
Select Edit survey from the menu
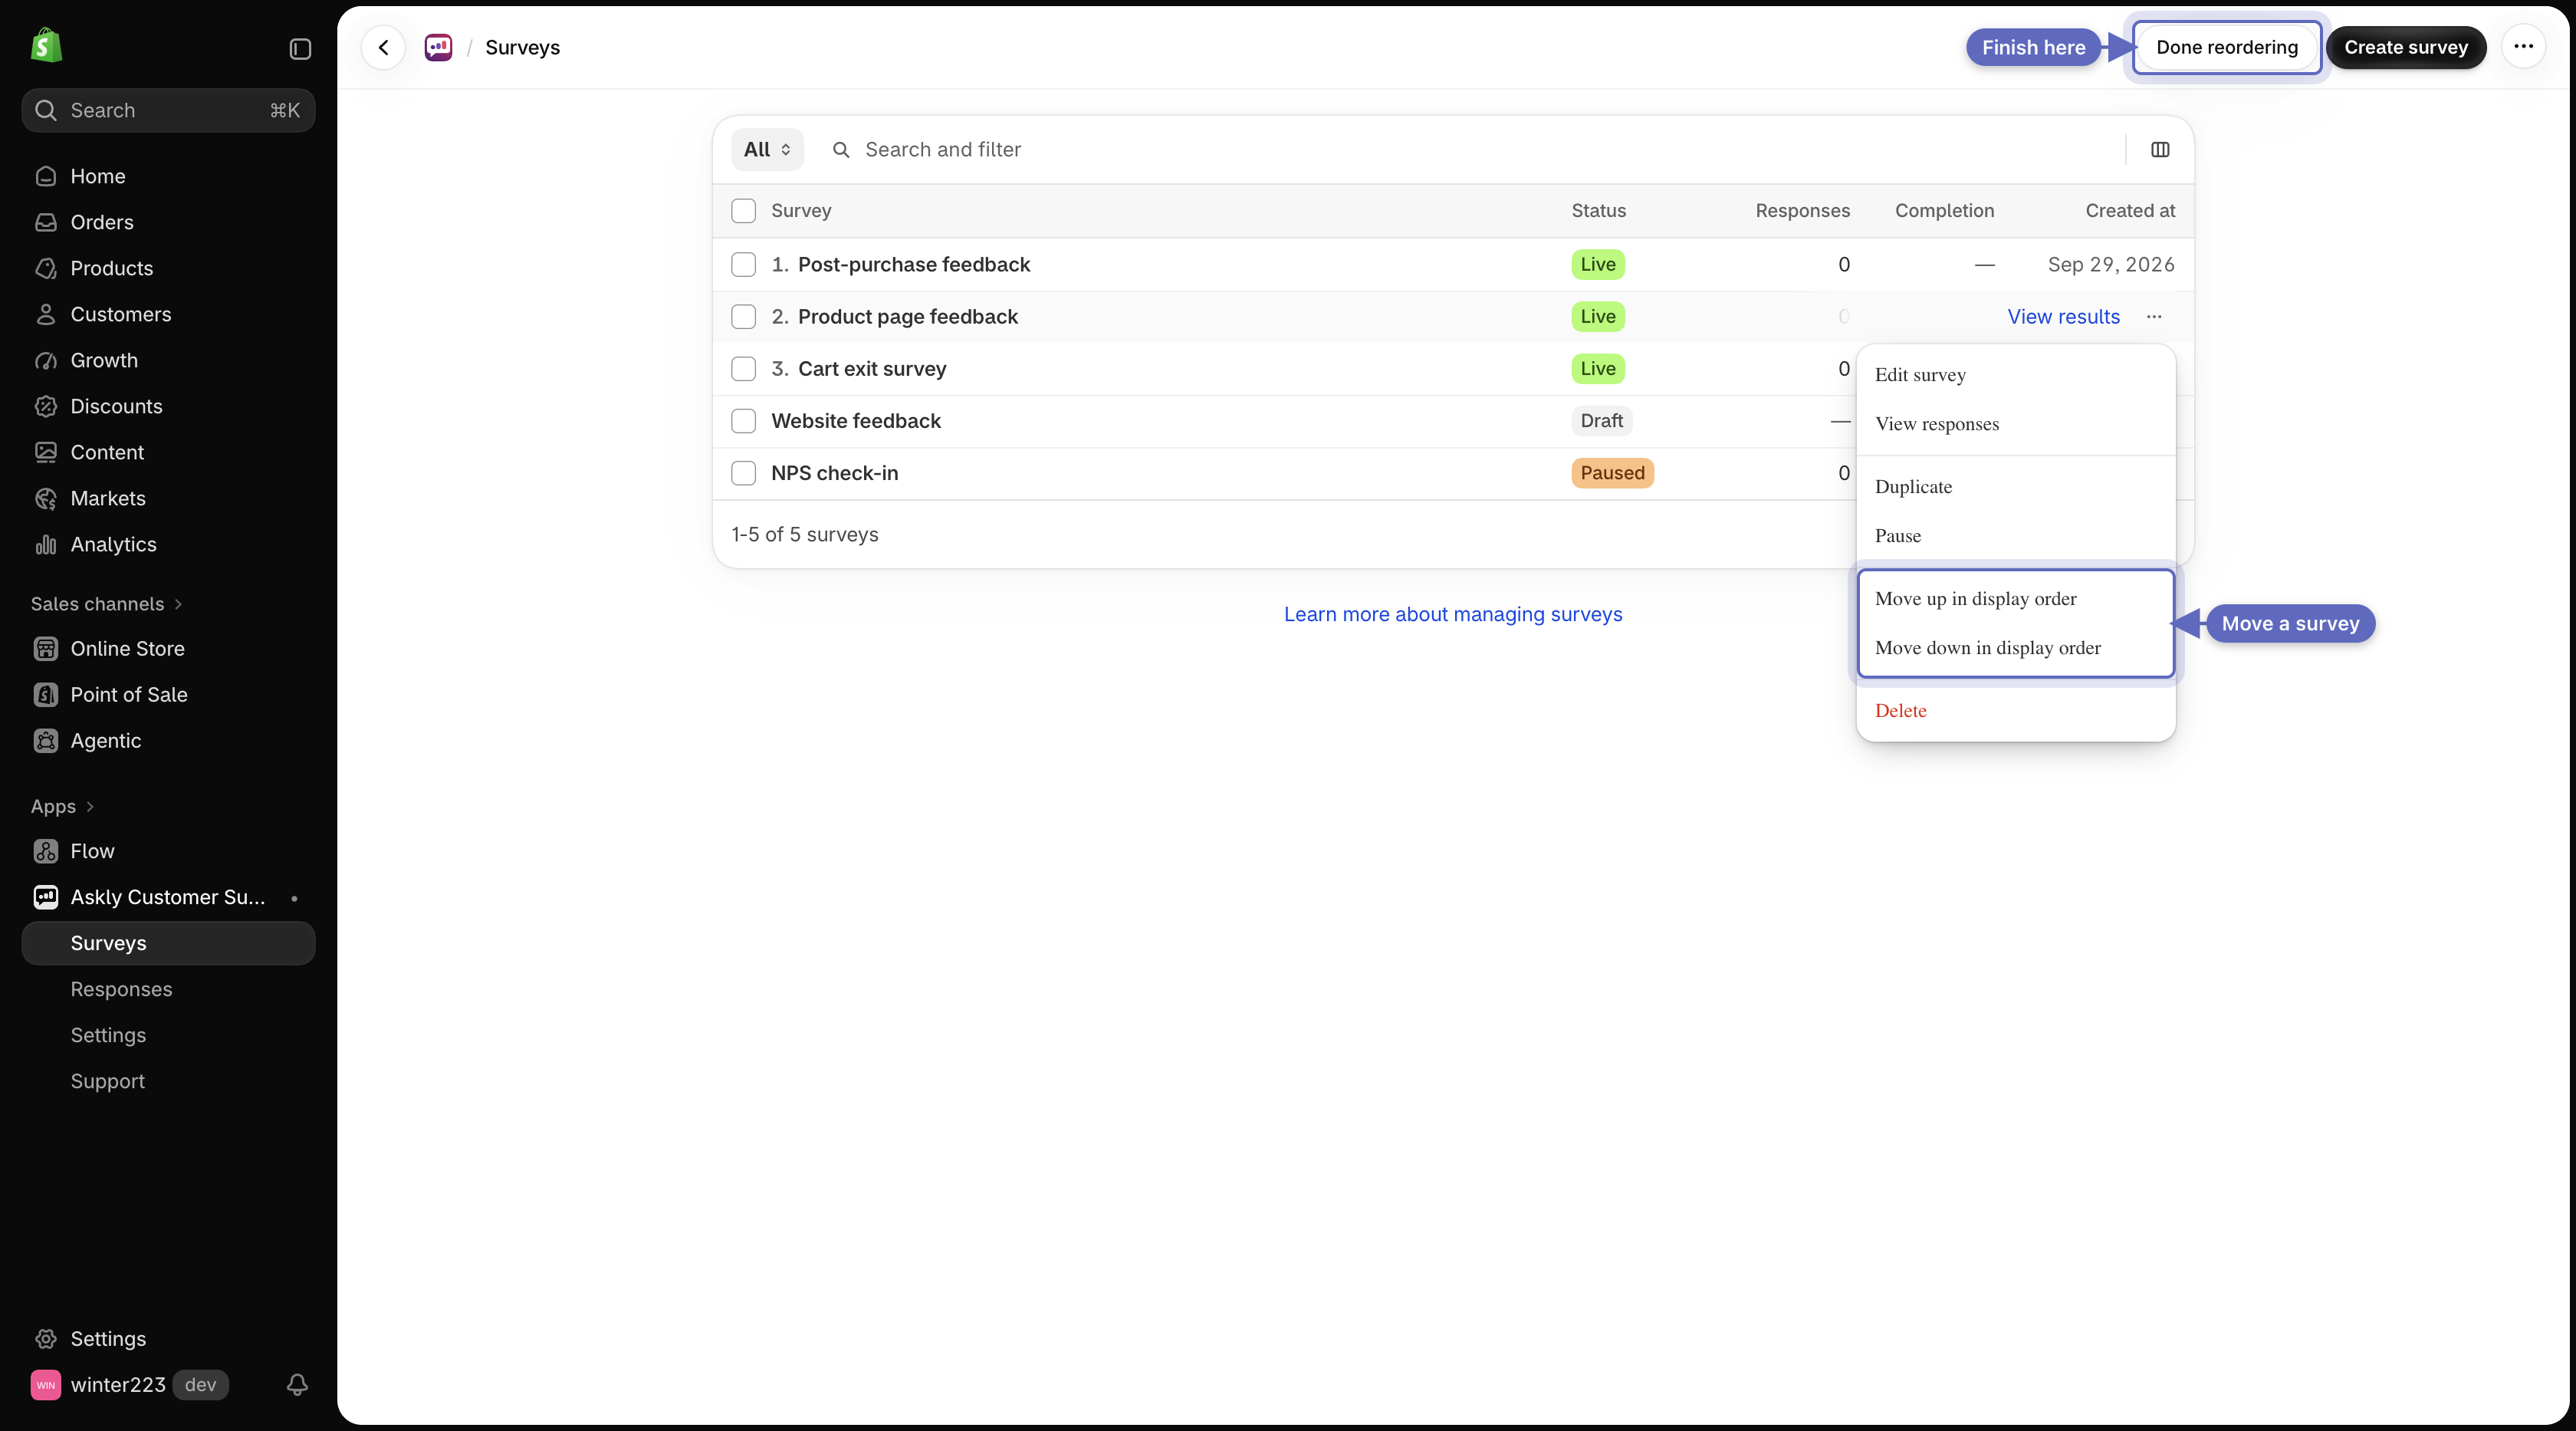pos(2015,374)
